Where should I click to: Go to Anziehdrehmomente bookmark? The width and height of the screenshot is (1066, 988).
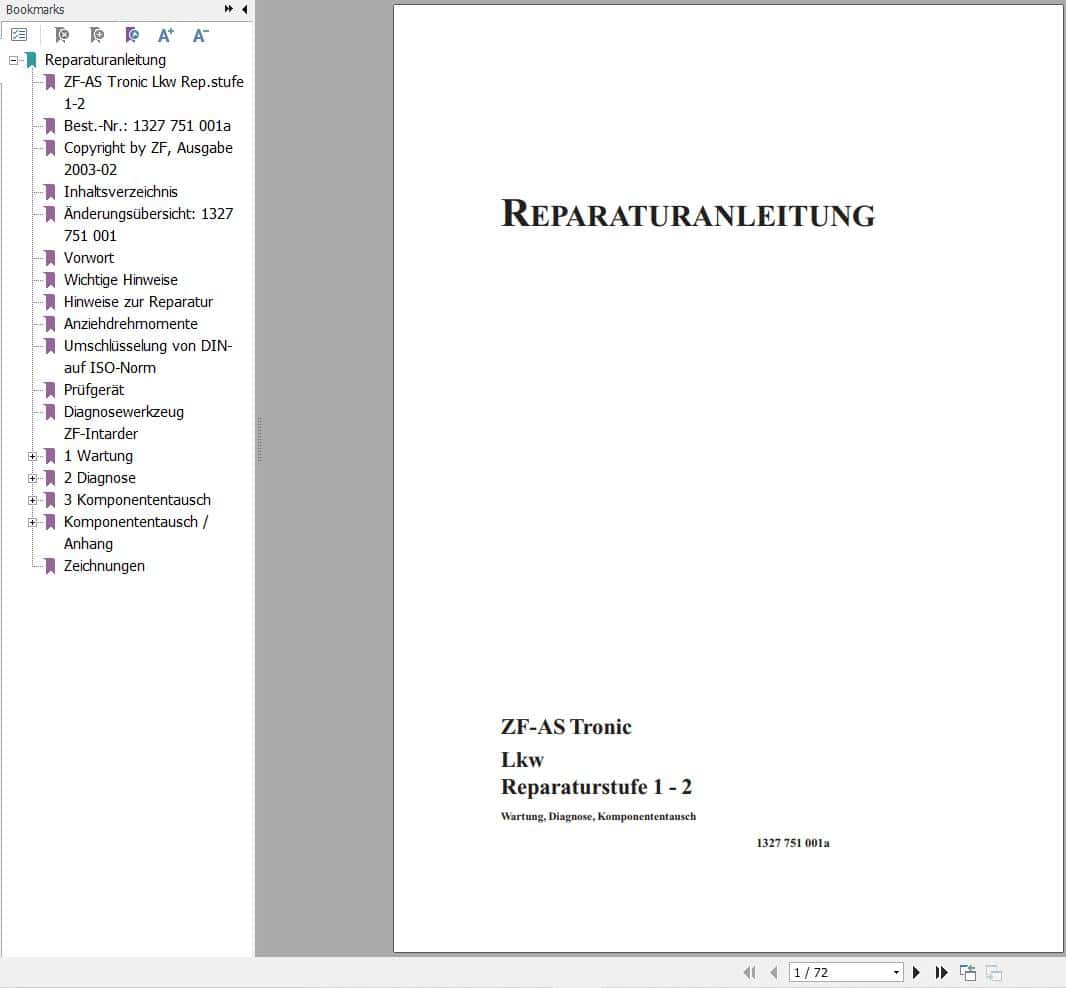pyautogui.click(x=131, y=324)
